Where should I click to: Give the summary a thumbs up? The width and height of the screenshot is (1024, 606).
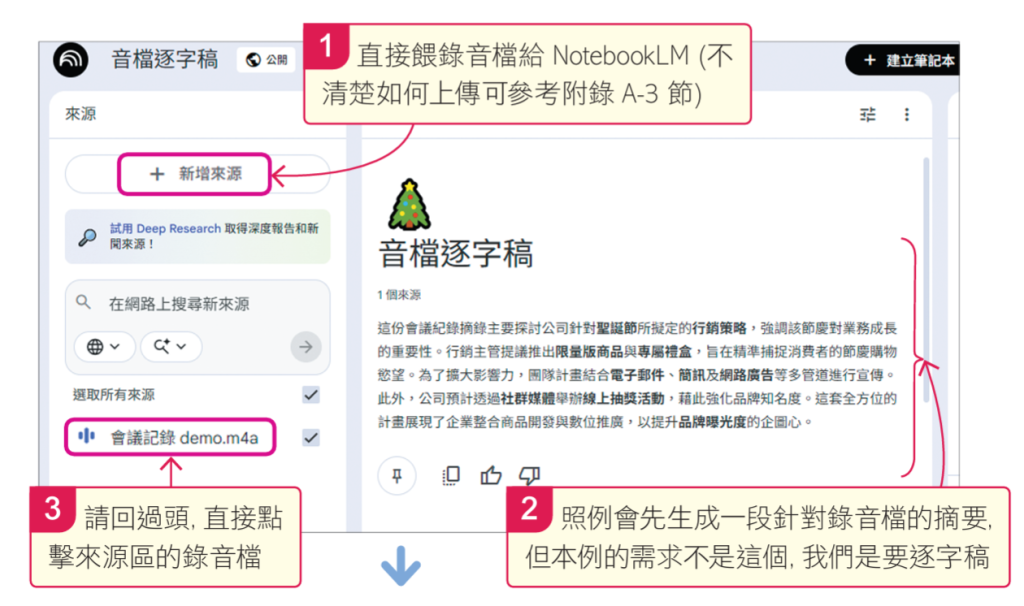(490, 475)
